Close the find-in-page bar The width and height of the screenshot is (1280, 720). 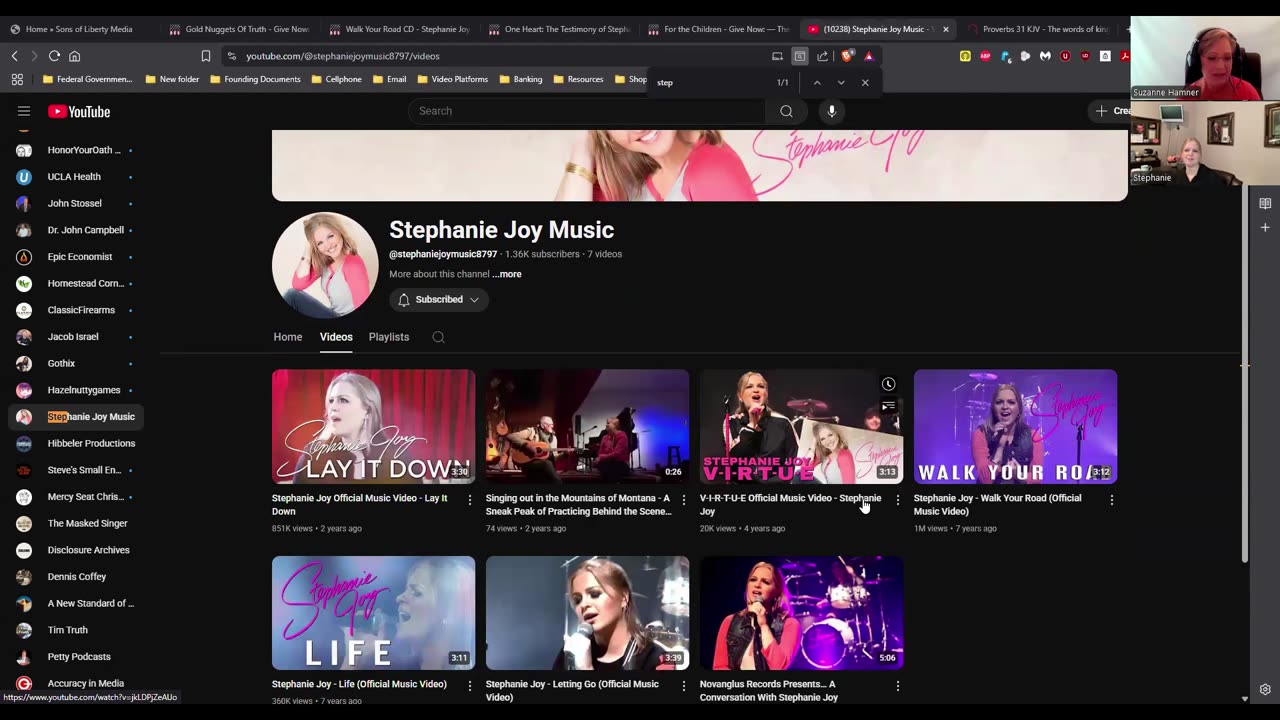(x=865, y=83)
